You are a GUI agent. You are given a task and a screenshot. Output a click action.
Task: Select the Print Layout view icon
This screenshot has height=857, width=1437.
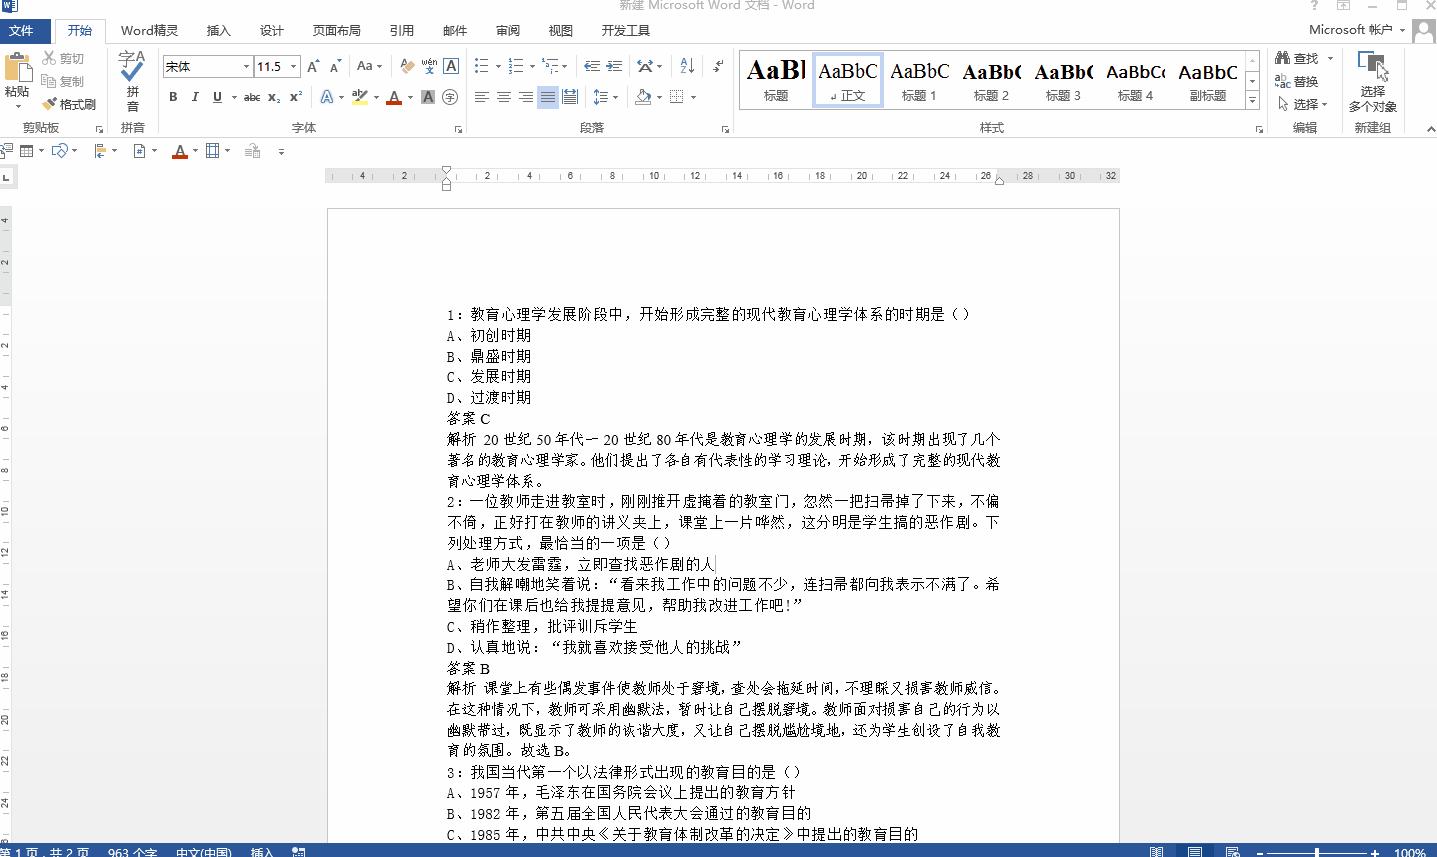tap(1195, 852)
